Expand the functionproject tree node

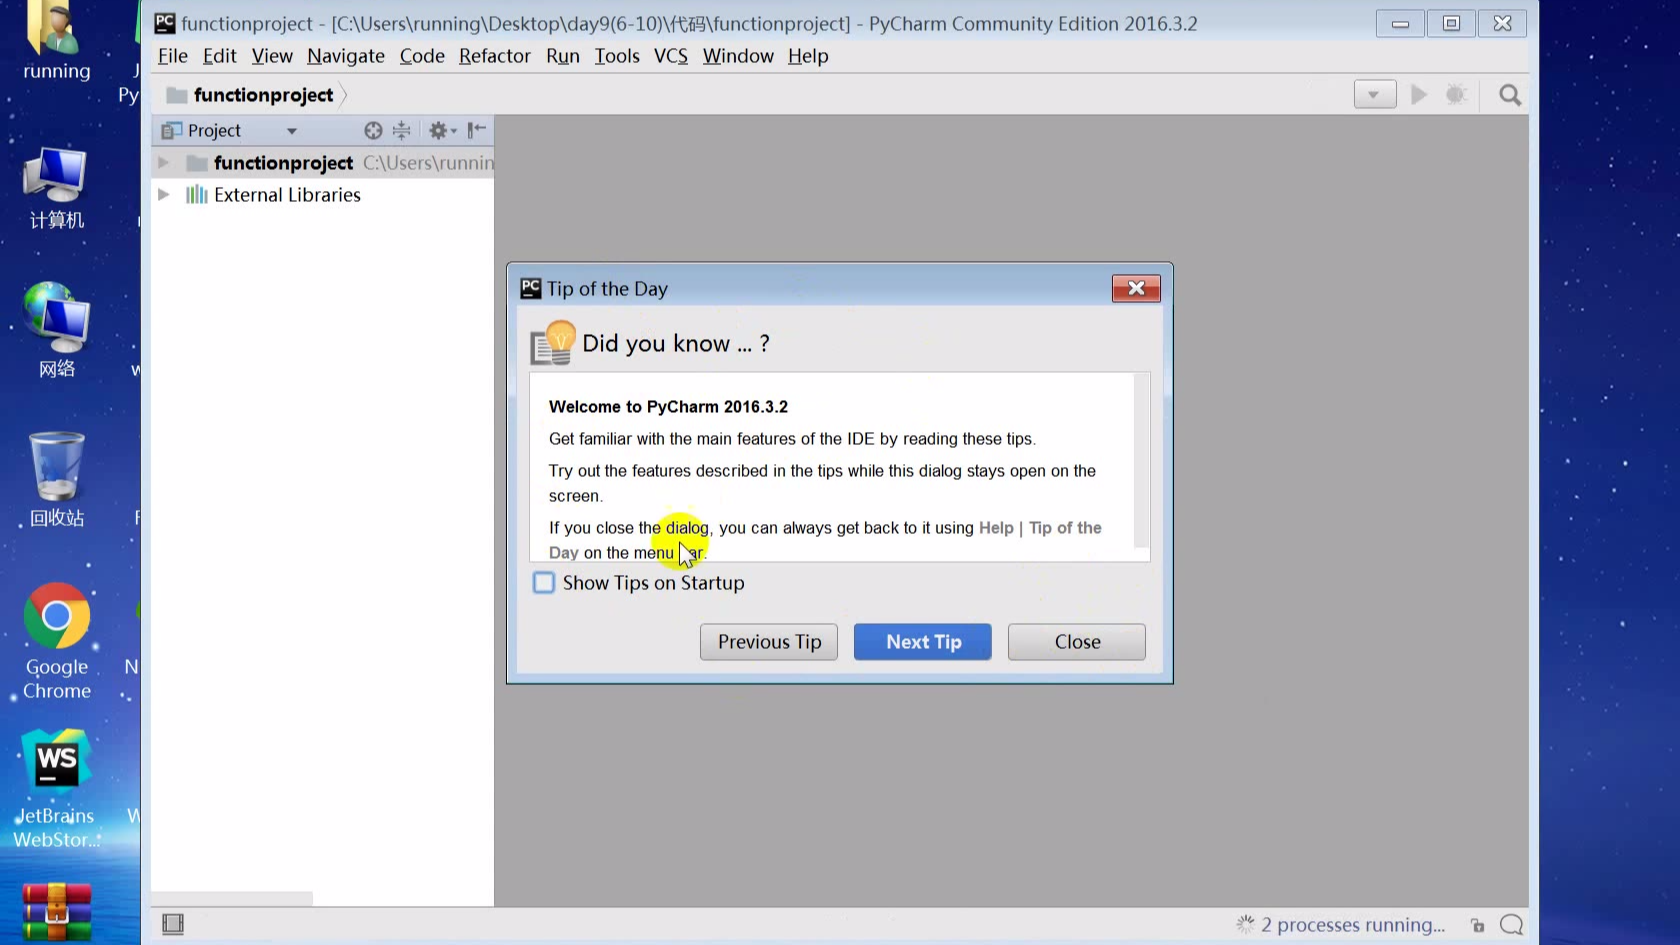164,163
